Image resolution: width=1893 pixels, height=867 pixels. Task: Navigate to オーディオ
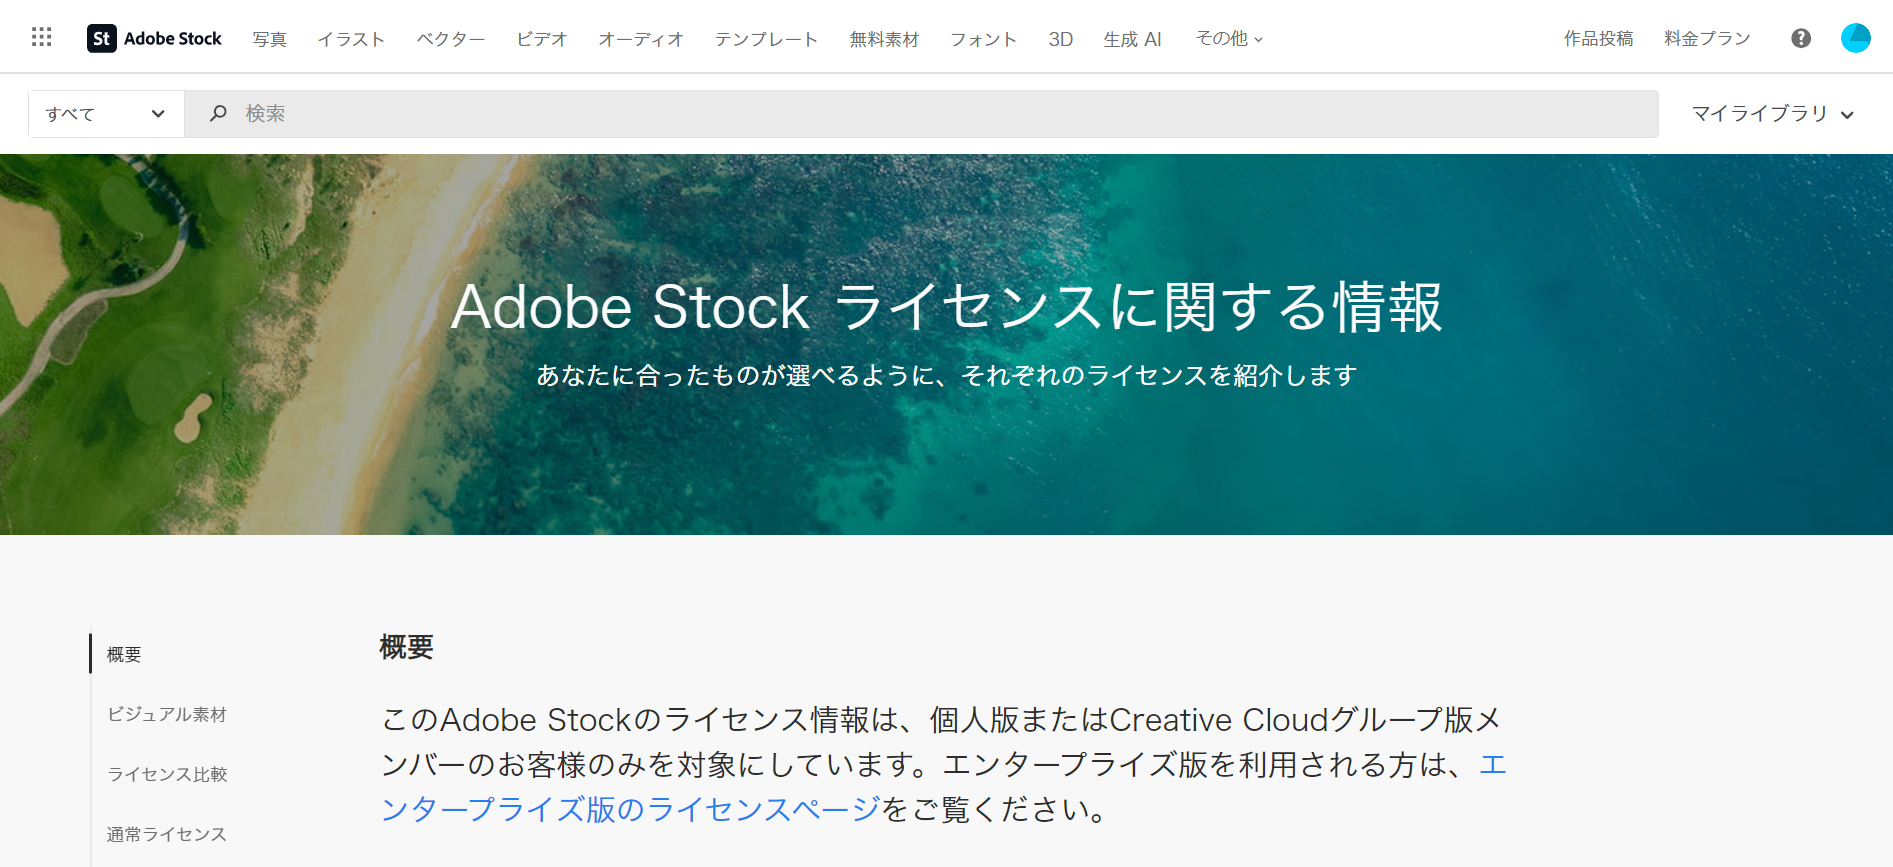pyautogui.click(x=640, y=39)
